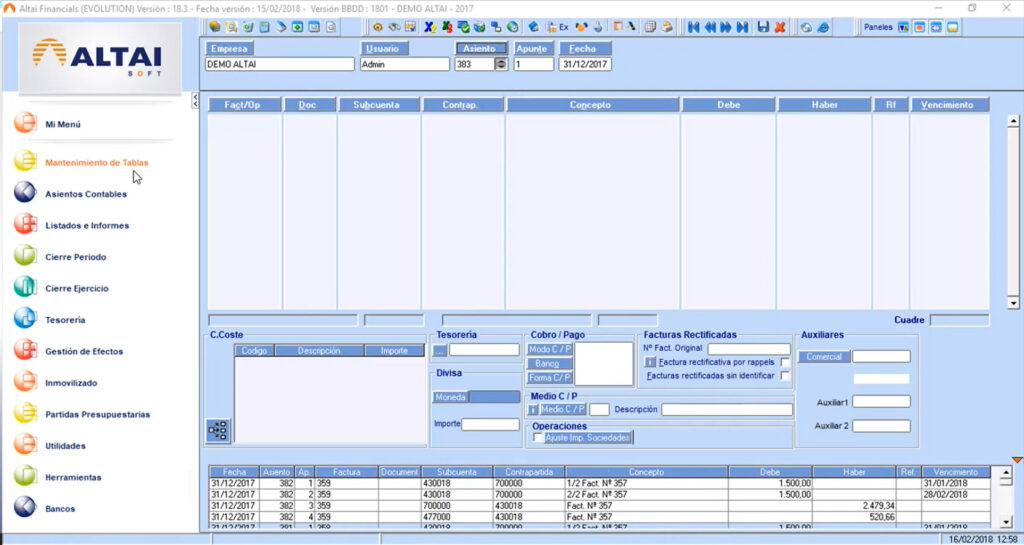Jump to last record arrow icon
The height and width of the screenshot is (545, 1024).
click(743, 27)
